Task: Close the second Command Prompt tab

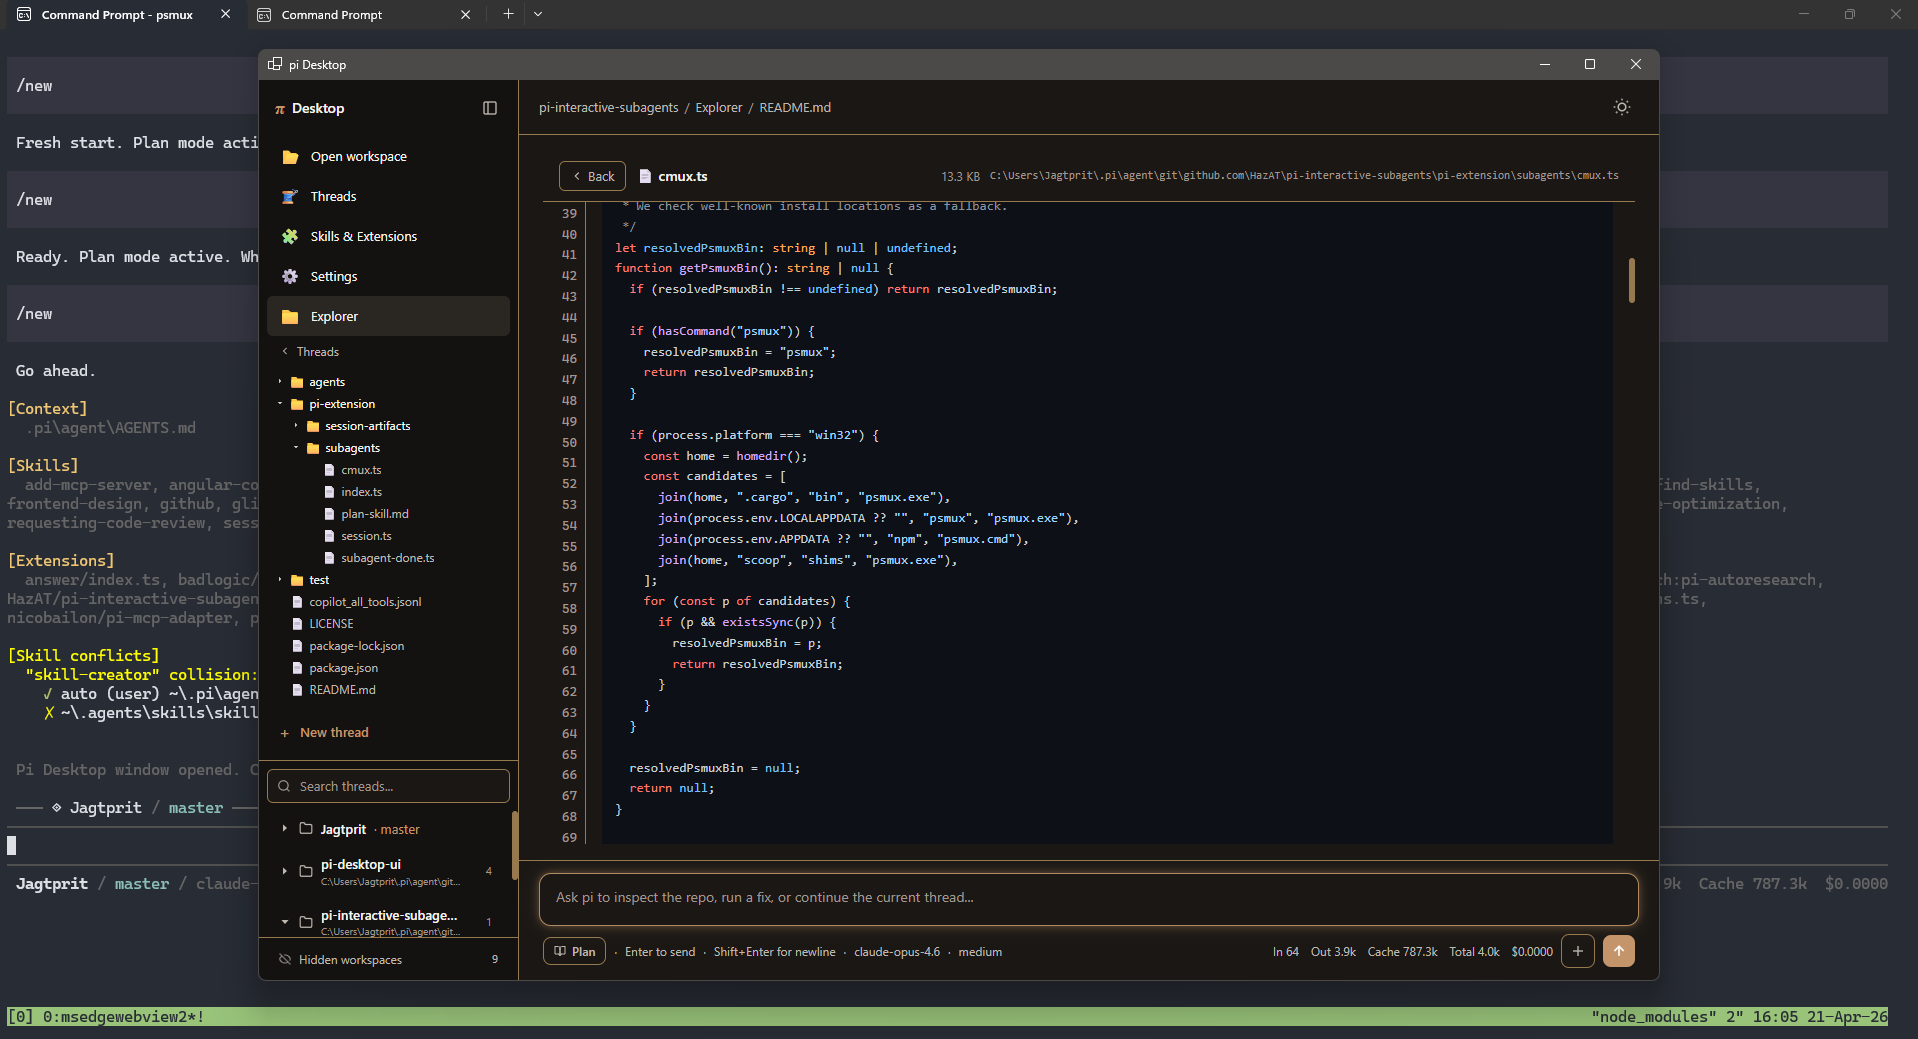Action: coord(465,14)
